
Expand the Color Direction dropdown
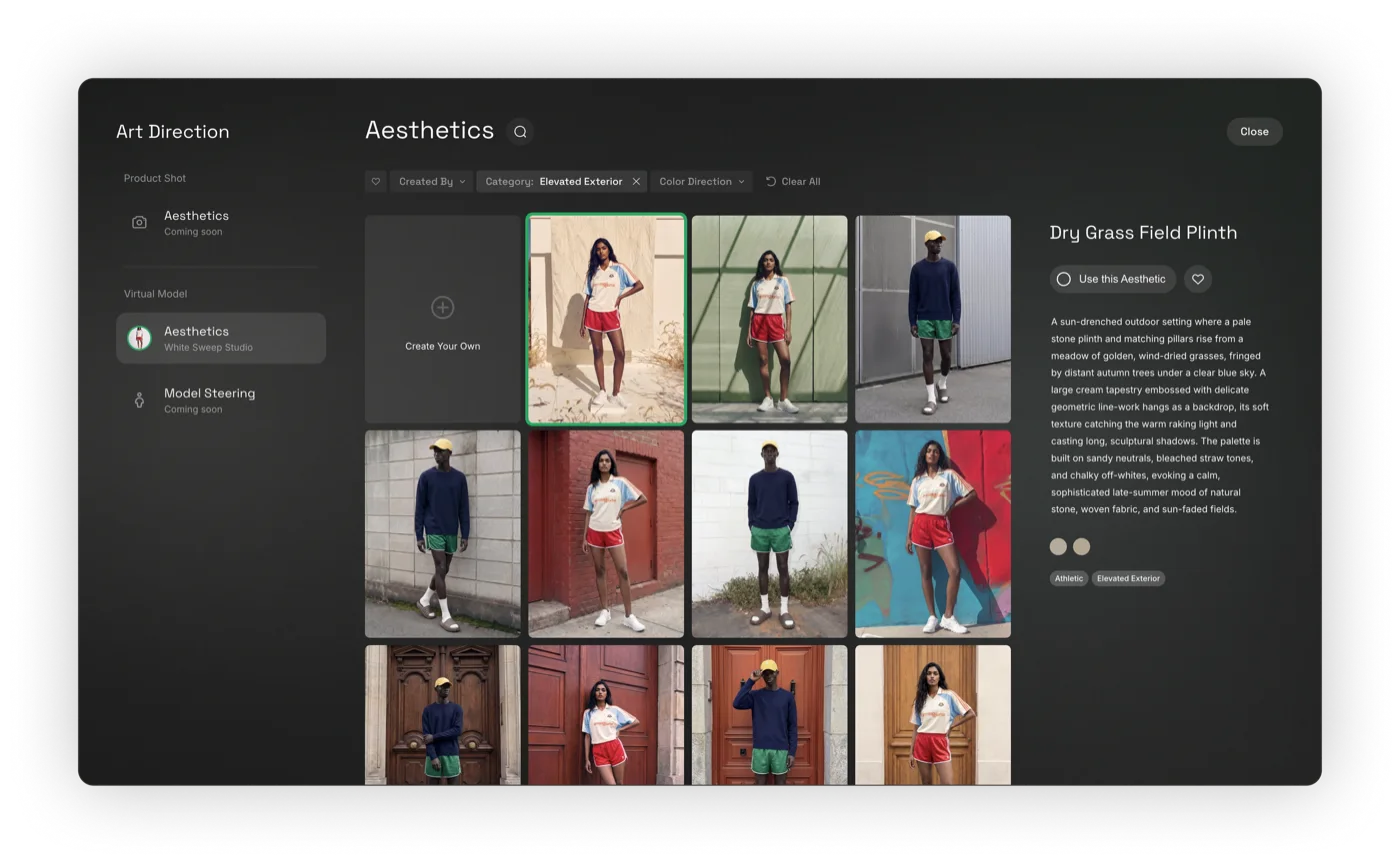701,181
